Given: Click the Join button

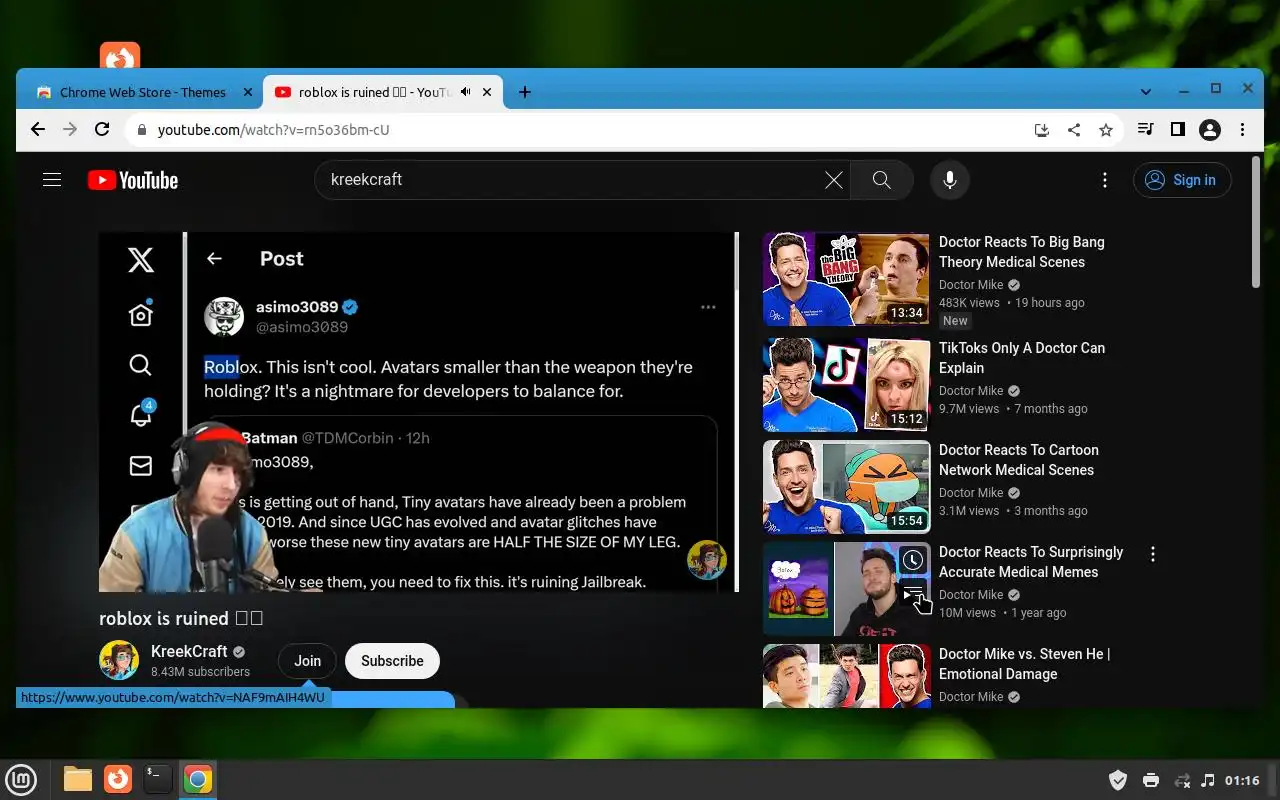Looking at the screenshot, I should coord(307,661).
